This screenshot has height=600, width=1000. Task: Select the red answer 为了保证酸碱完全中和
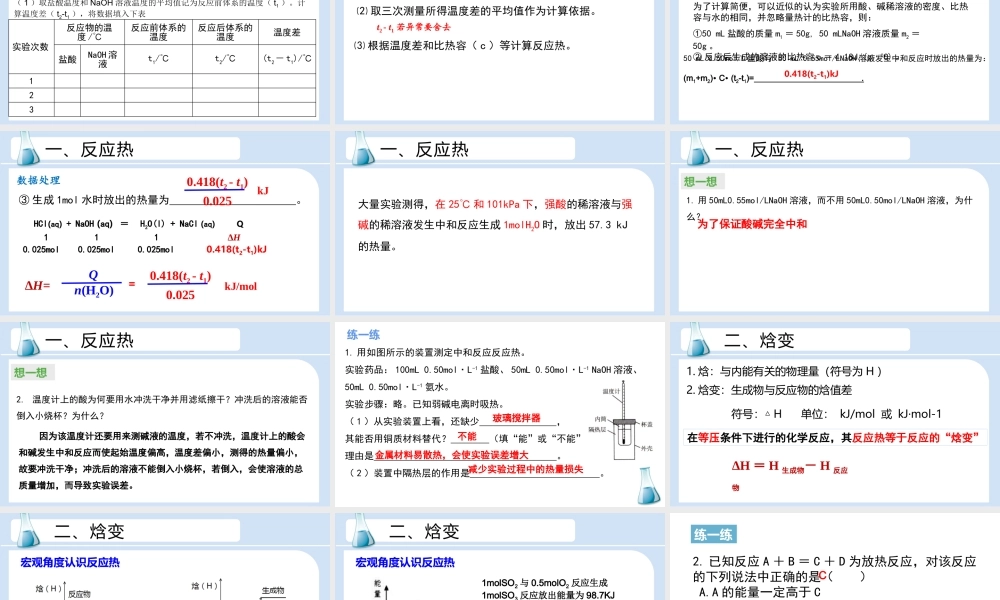coord(752,224)
